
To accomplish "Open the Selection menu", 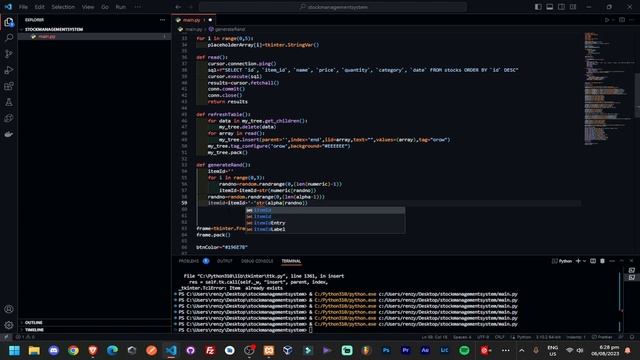I will coord(63,7).
